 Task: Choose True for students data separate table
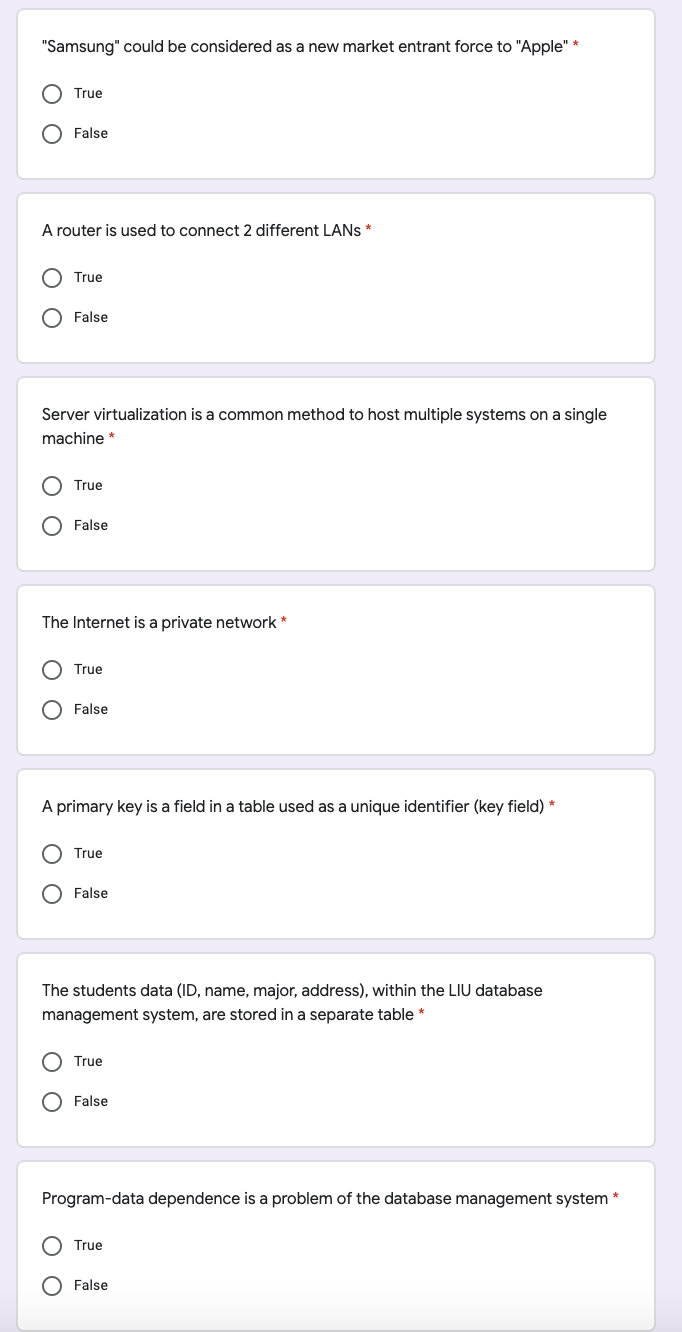click(x=52, y=1061)
